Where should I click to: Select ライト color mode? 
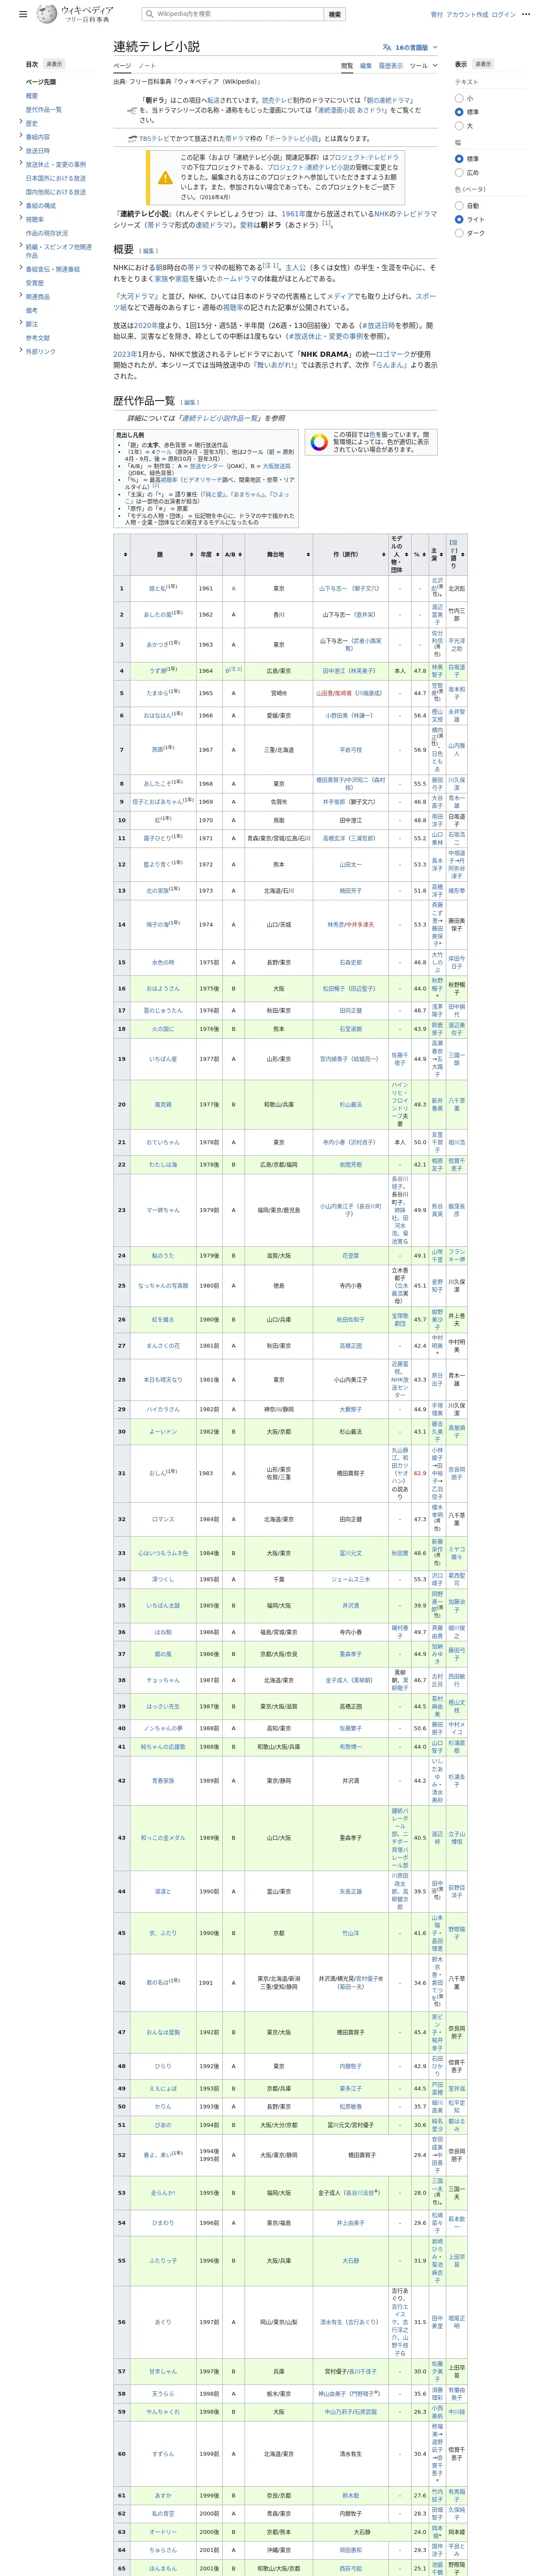[459, 219]
